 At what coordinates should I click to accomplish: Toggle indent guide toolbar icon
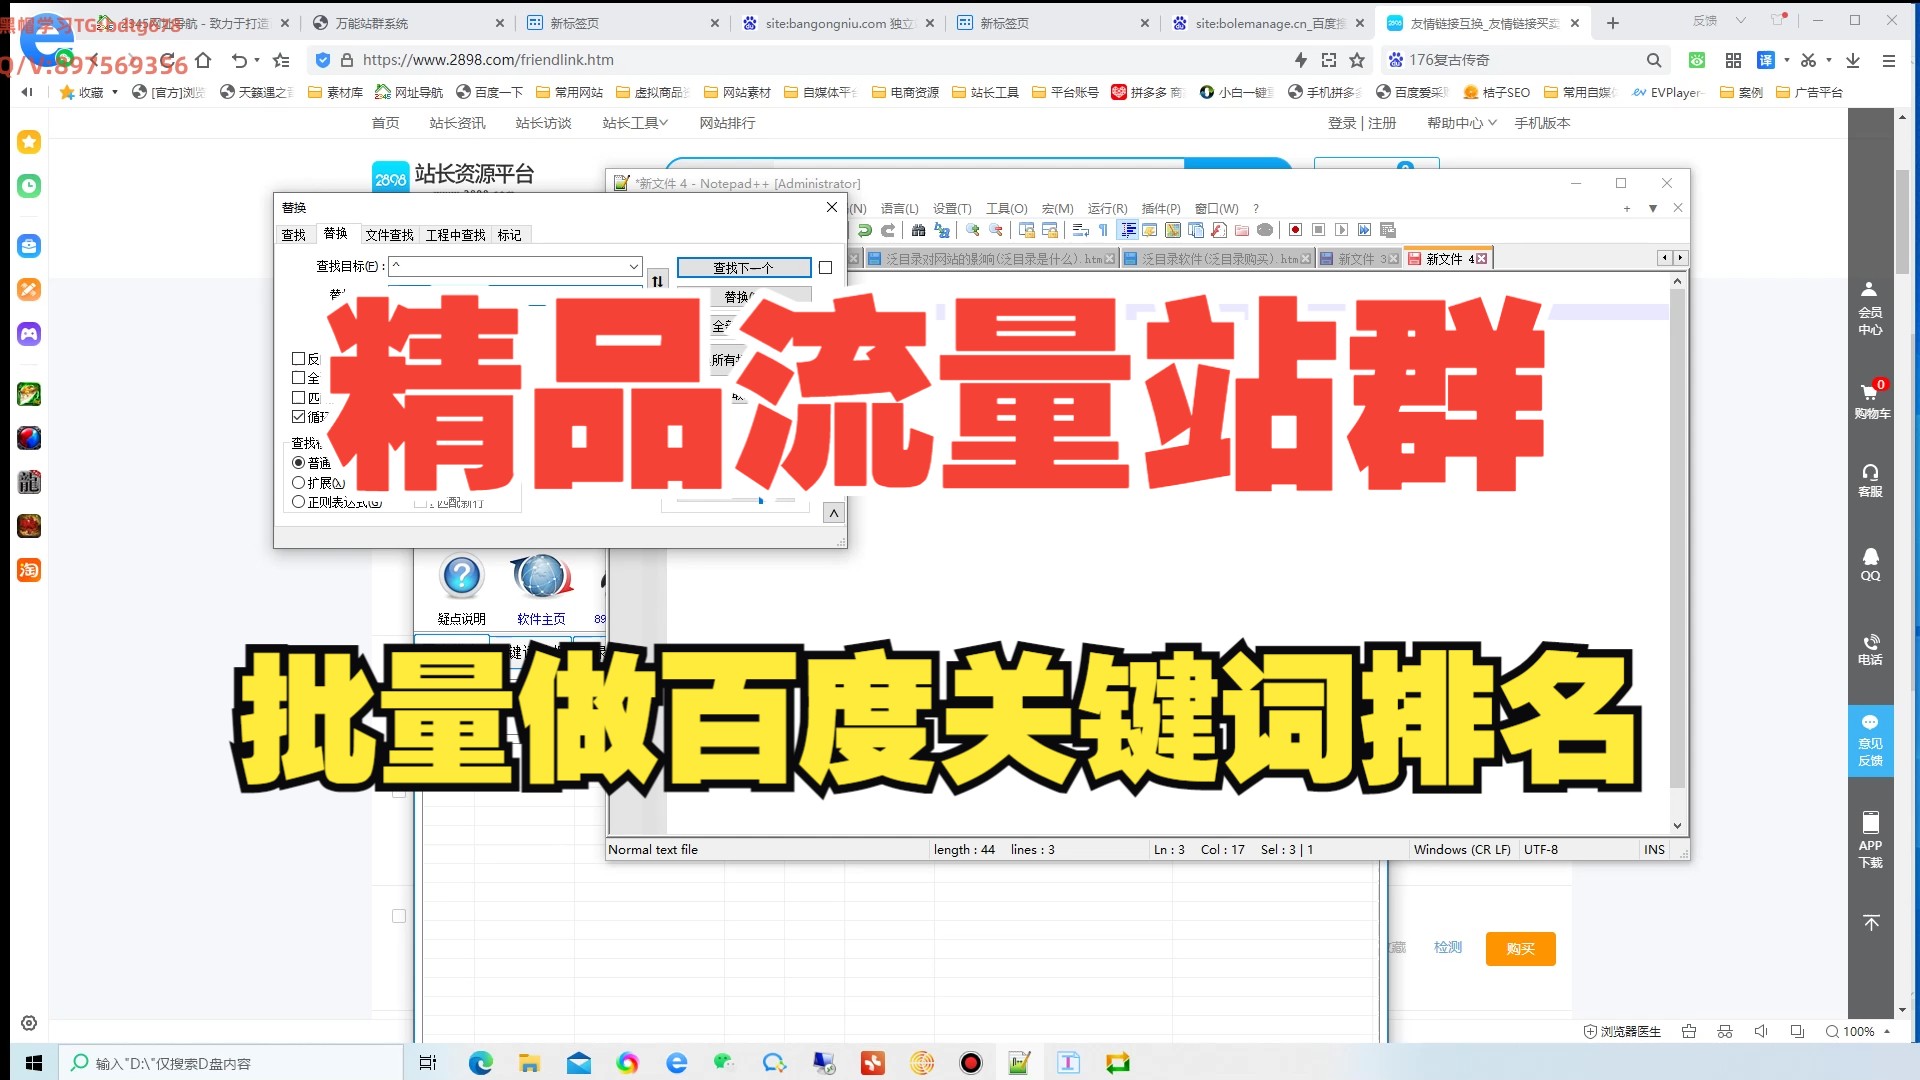click(1128, 230)
